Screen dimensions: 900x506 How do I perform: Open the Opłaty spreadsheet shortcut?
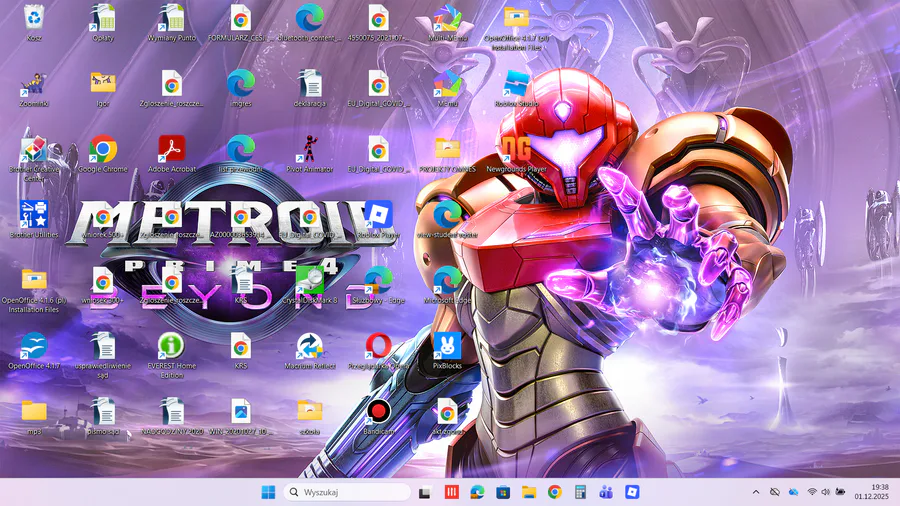103,17
